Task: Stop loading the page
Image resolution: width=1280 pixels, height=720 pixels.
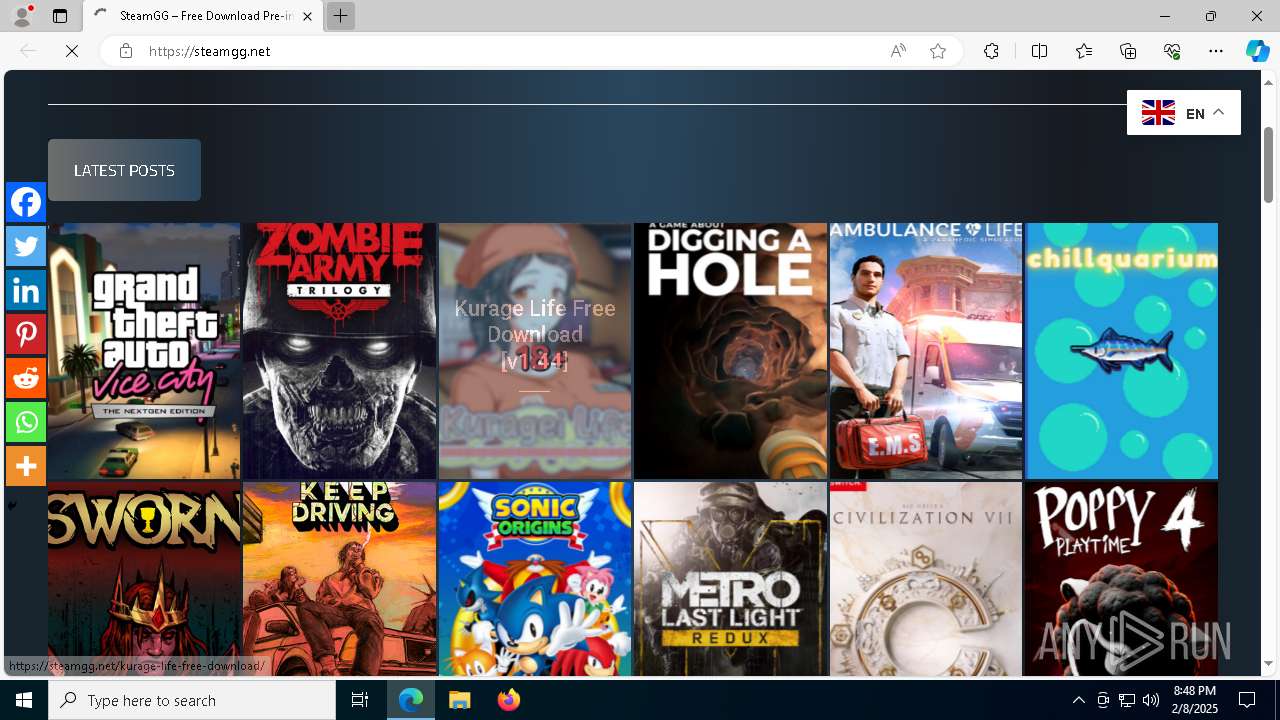Action: click(x=72, y=51)
